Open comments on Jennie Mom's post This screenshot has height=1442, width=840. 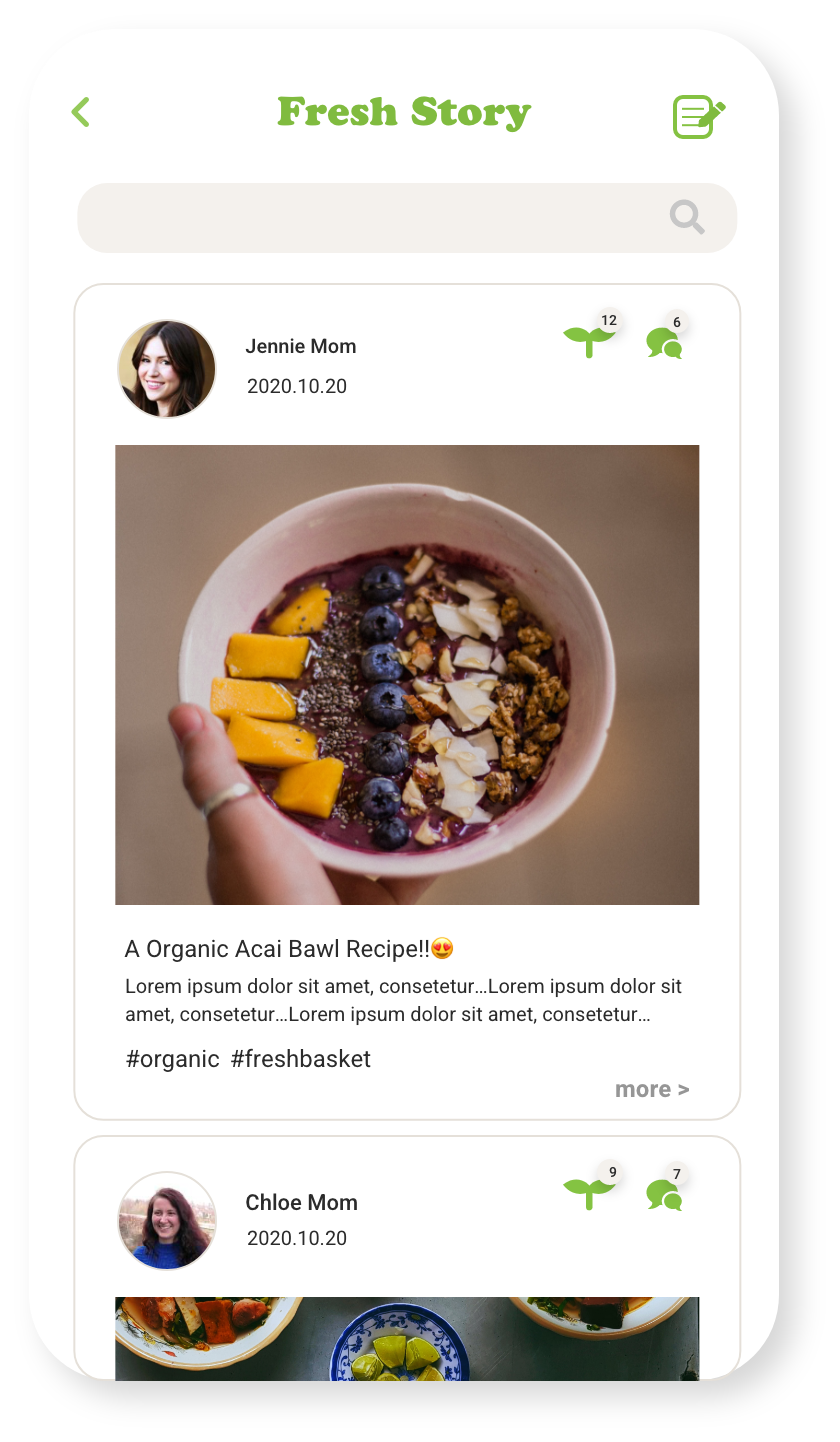point(664,343)
